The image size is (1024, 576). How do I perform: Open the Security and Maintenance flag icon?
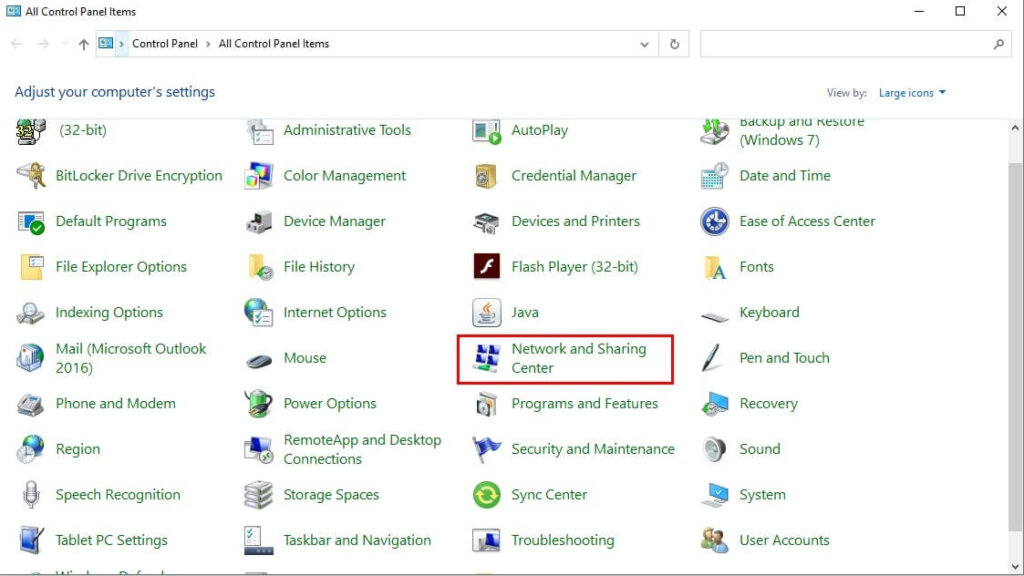point(486,449)
